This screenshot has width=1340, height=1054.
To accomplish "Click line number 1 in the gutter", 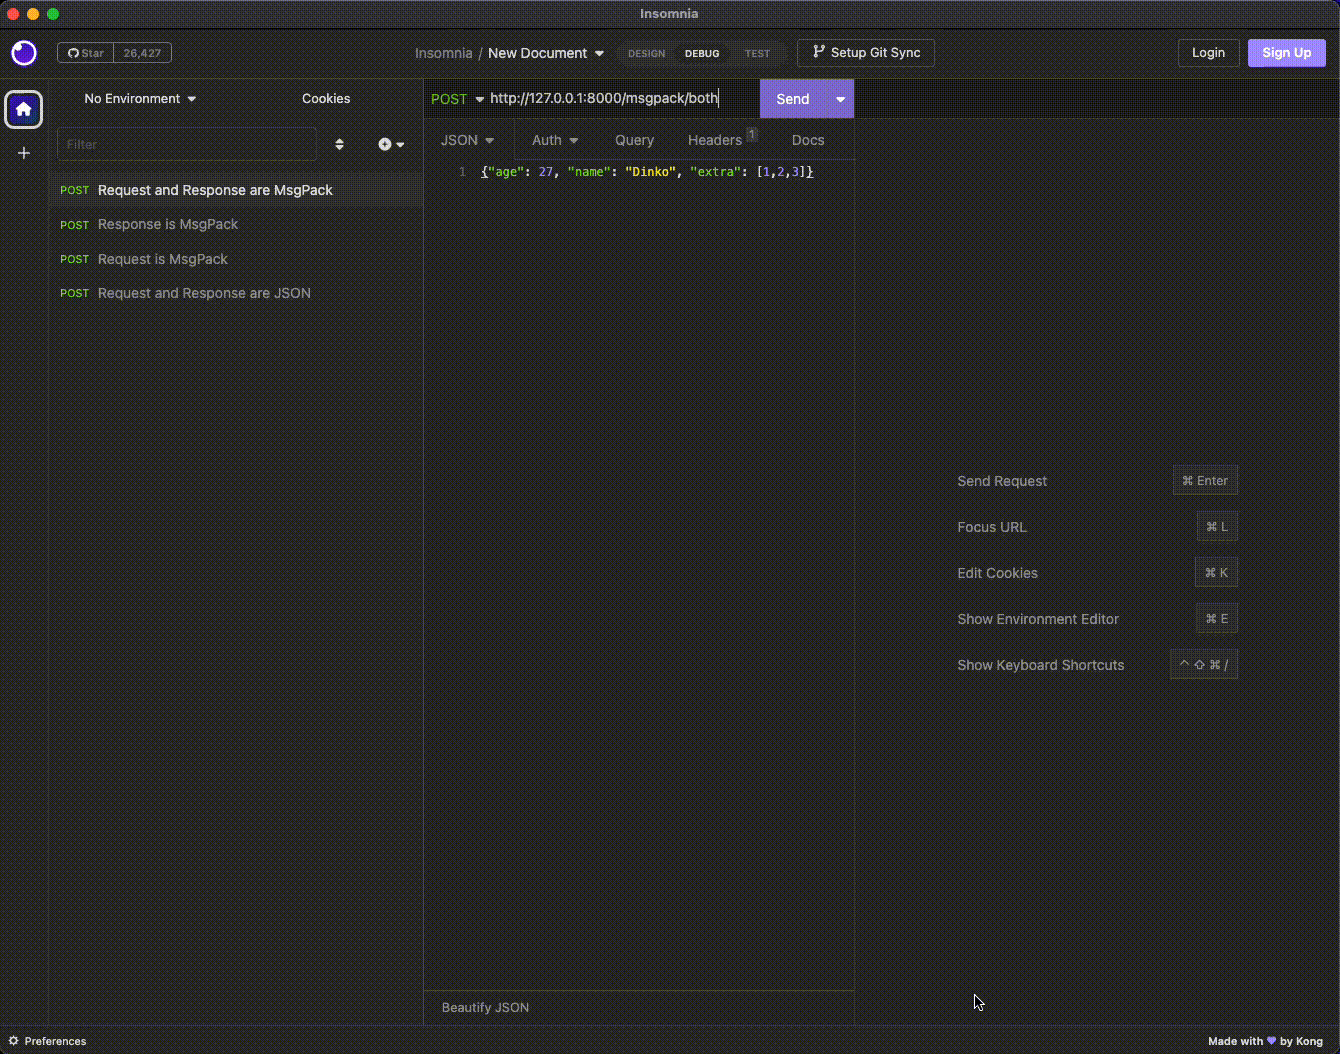I will coord(462,172).
